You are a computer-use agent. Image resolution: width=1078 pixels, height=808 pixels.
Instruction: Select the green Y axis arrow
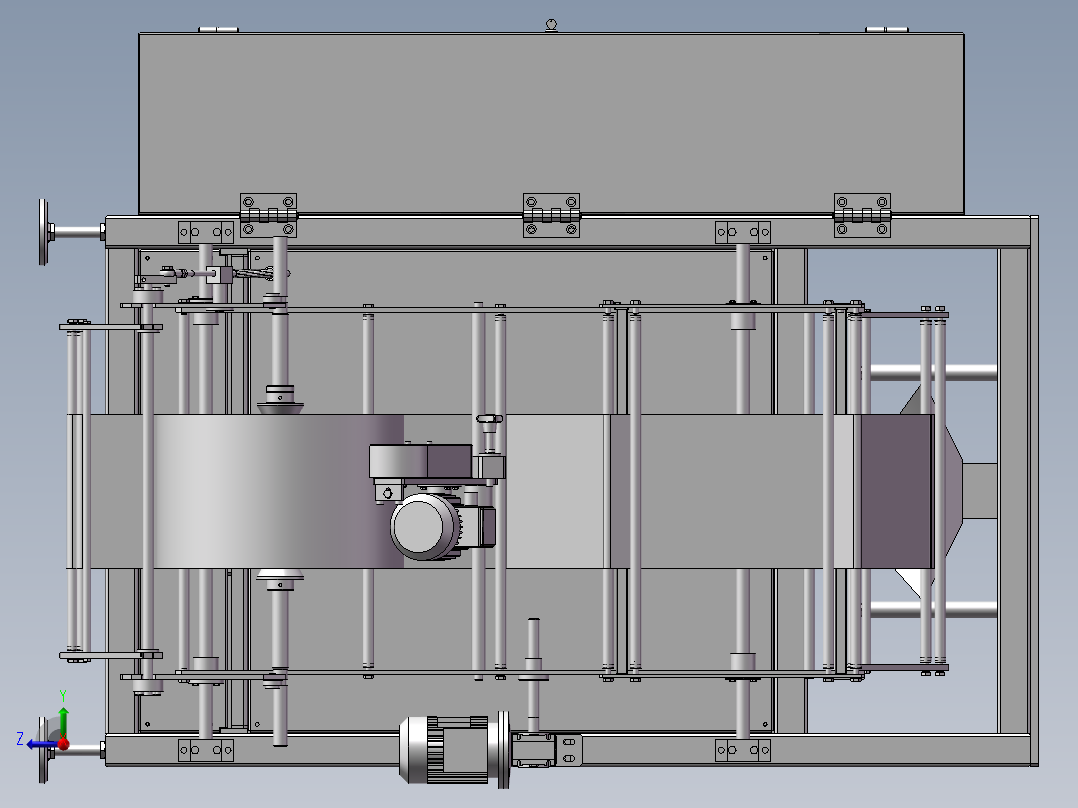[63, 721]
